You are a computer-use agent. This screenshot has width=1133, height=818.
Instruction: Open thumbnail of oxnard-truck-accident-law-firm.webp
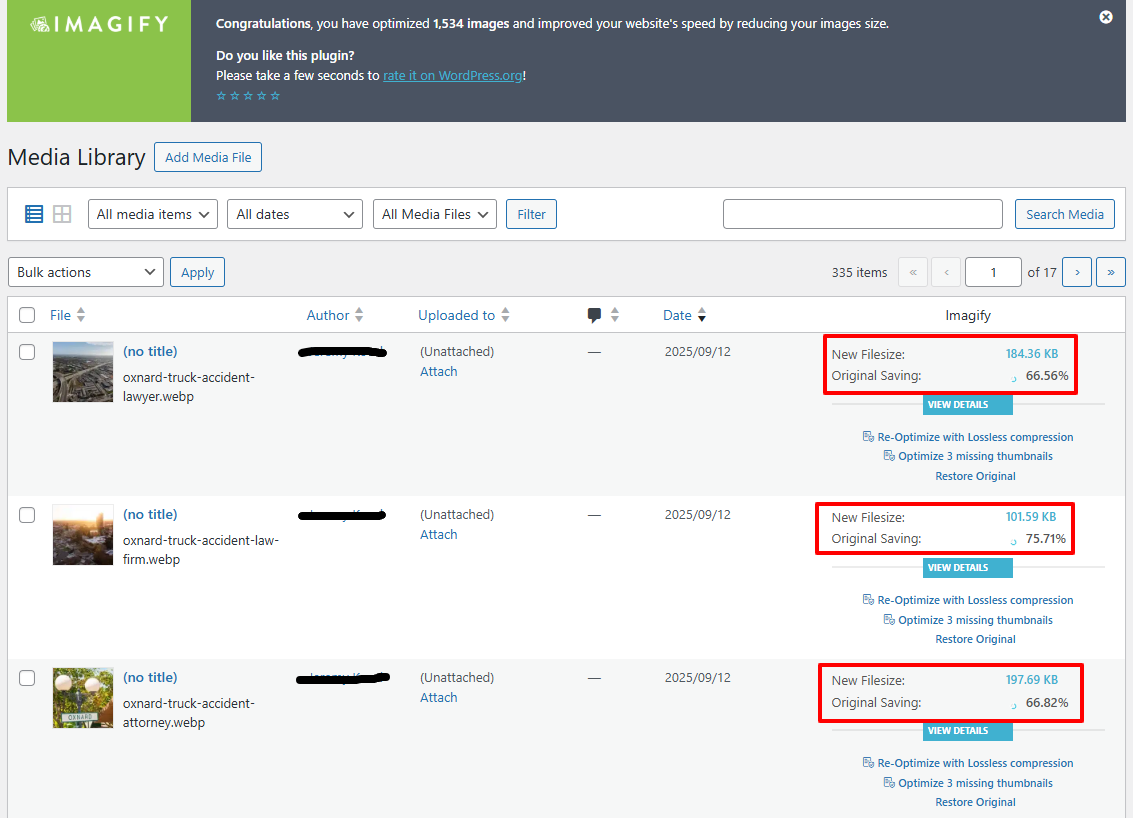[83, 535]
